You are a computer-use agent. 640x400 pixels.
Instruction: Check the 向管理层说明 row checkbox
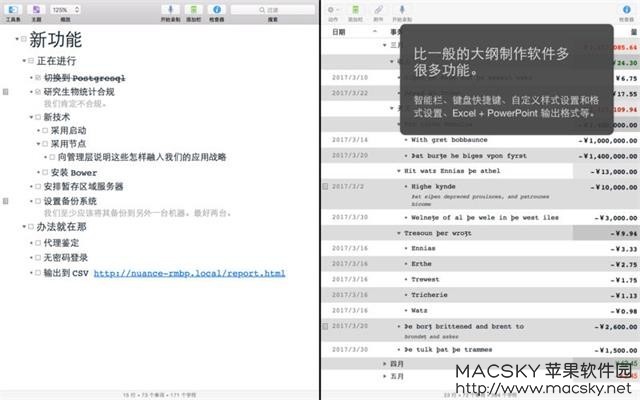tap(52, 157)
